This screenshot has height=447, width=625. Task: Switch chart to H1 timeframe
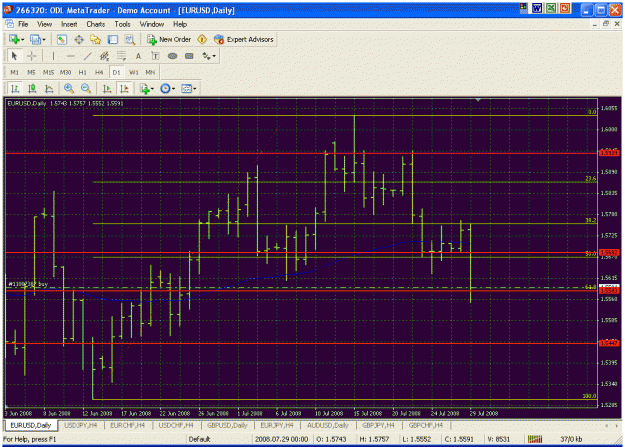click(83, 72)
